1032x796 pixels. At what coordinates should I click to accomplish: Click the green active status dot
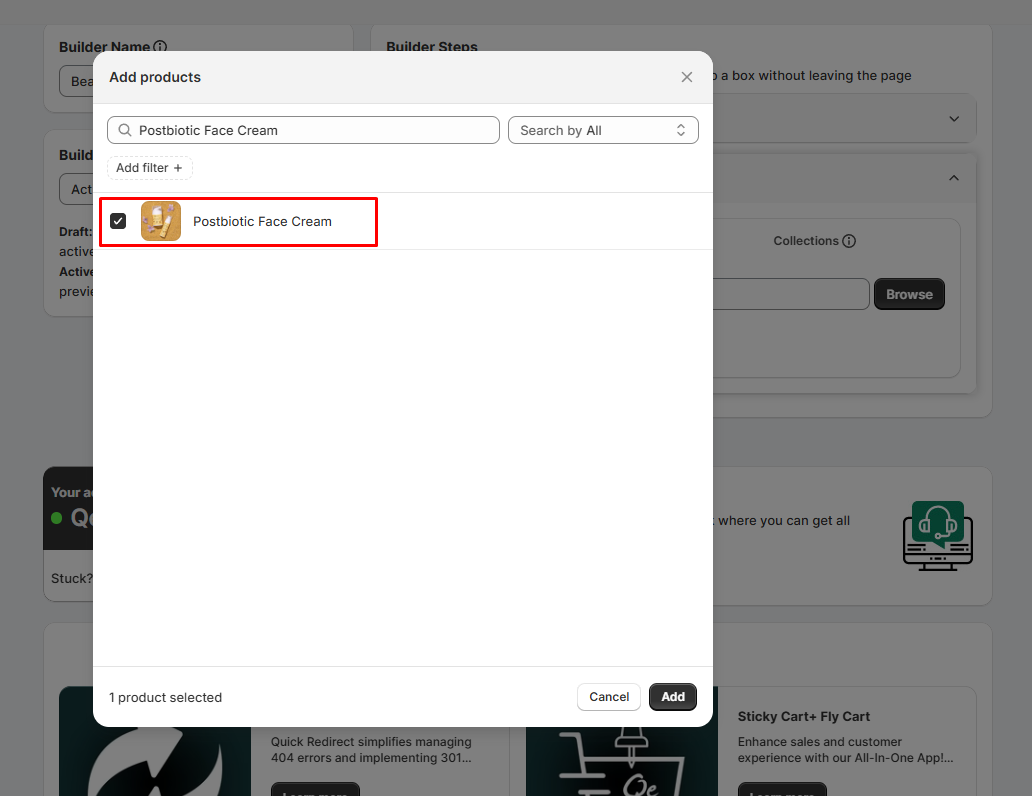point(57,518)
